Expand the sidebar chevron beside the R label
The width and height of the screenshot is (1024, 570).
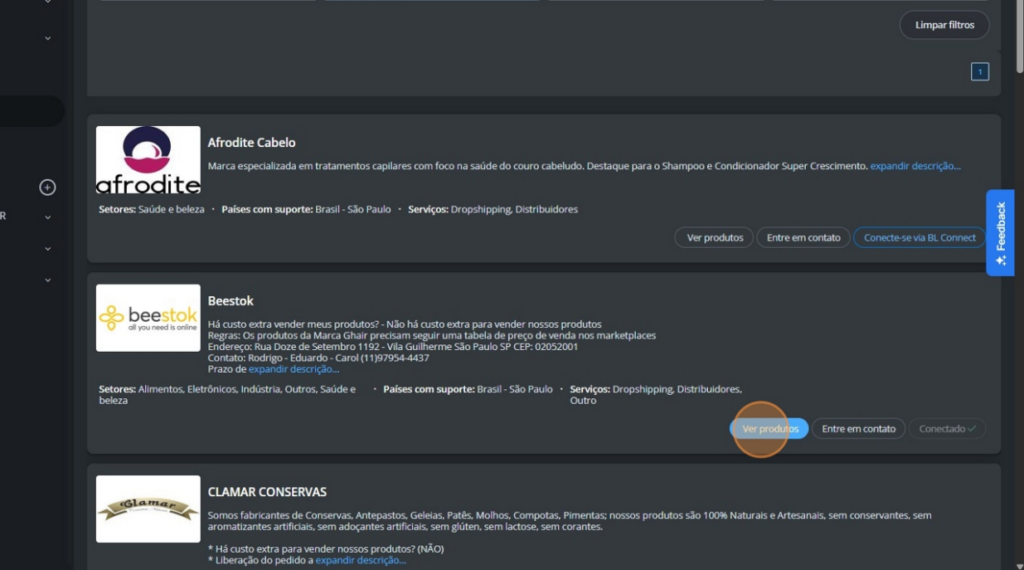48,217
